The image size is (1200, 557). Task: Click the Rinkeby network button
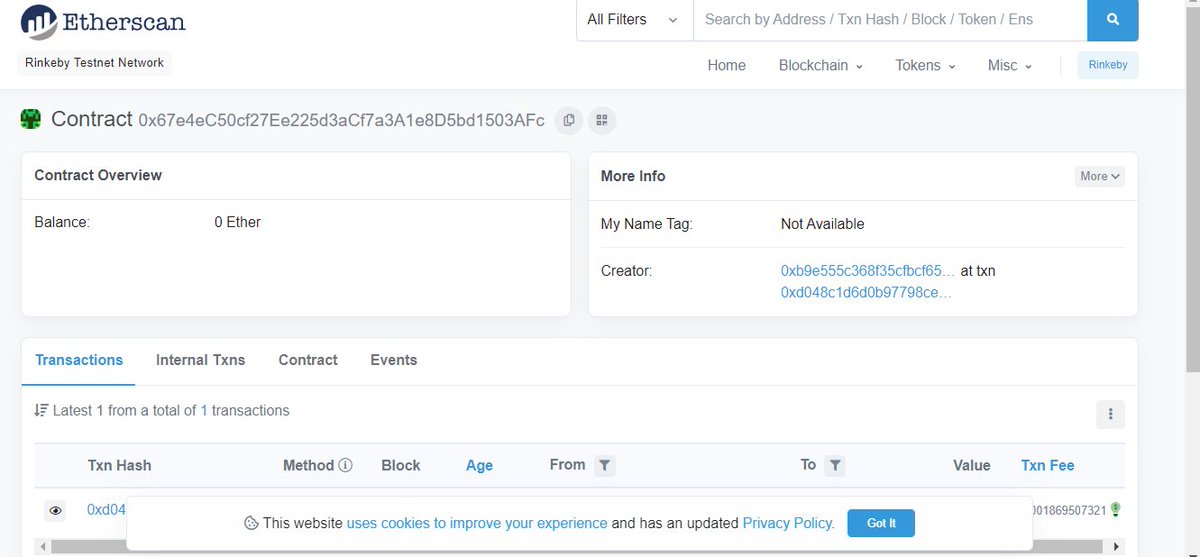click(1108, 65)
